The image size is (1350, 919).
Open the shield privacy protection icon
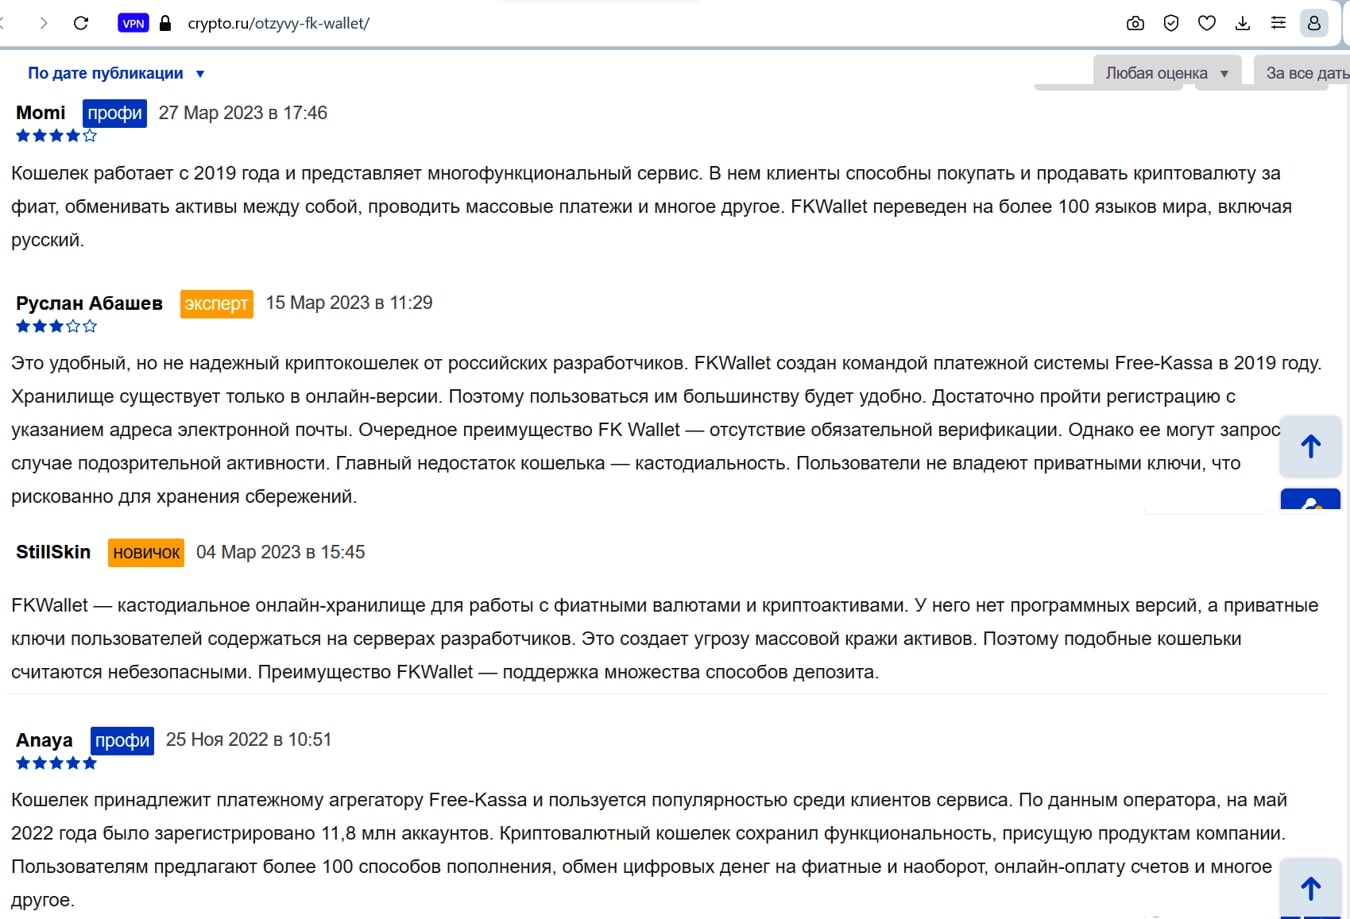coord(1171,23)
